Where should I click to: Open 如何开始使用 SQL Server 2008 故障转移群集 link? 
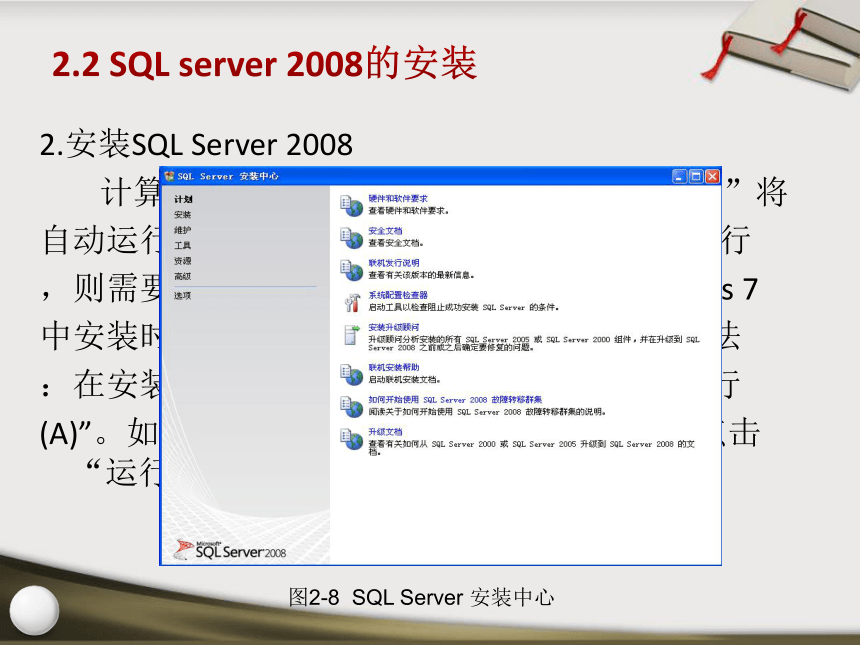pyautogui.click(x=455, y=400)
